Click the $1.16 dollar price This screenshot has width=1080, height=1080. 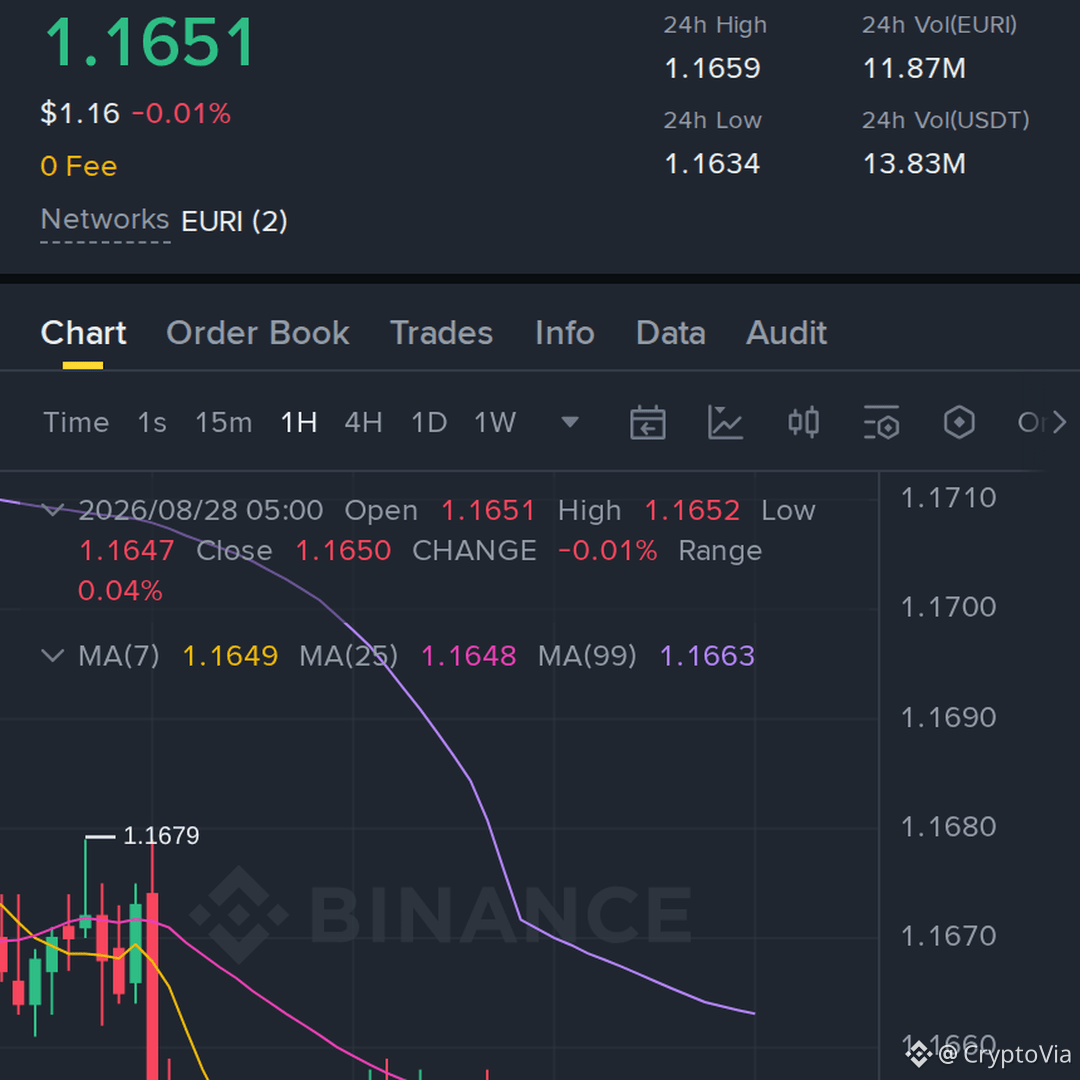[x=80, y=113]
